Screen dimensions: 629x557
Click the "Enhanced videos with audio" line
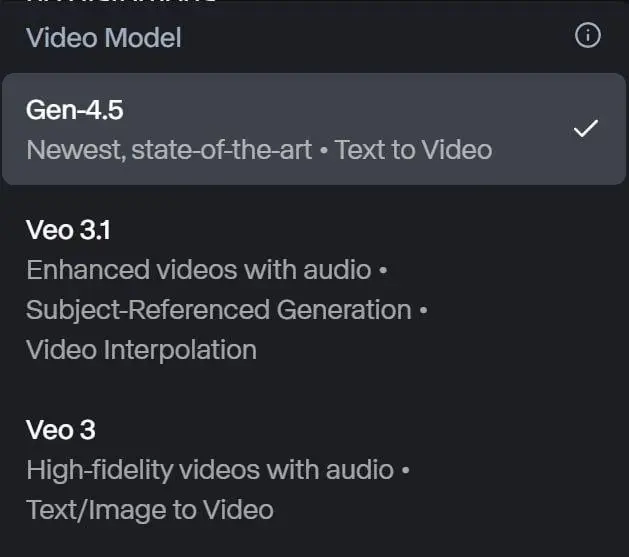tap(199, 270)
